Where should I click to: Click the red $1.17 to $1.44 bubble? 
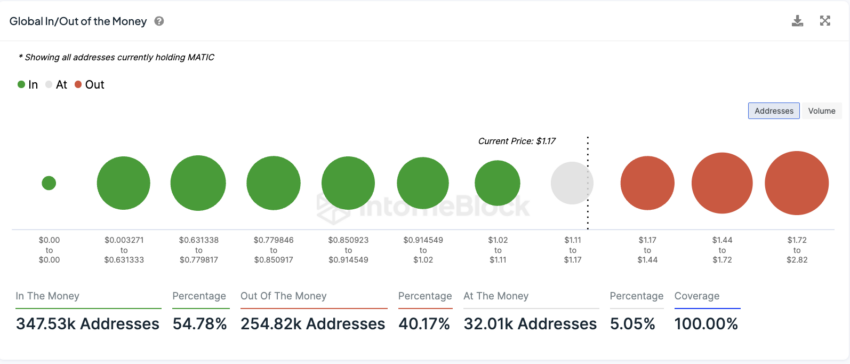[648, 183]
